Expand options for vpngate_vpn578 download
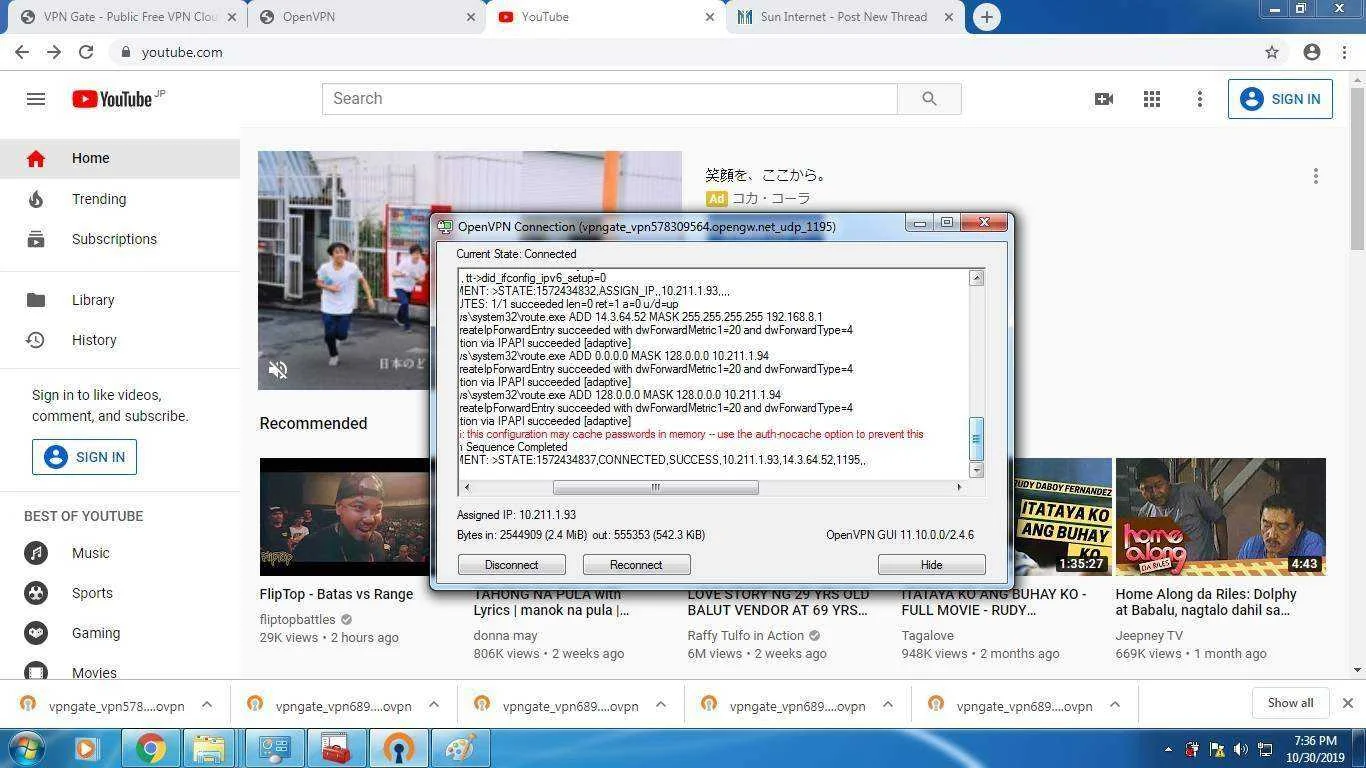Screen dimensions: 1366x768 [207, 705]
